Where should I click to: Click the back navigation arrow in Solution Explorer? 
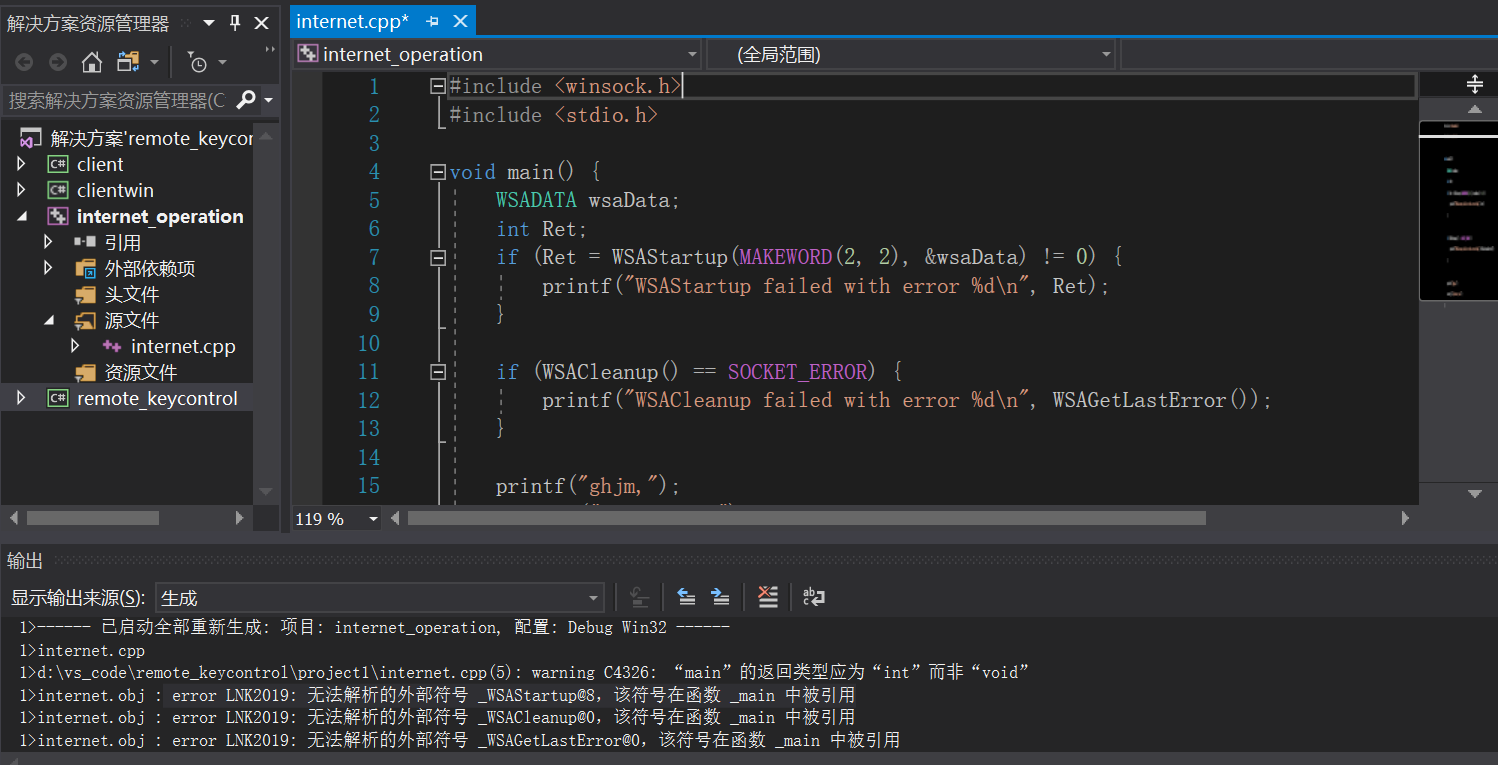point(23,61)
